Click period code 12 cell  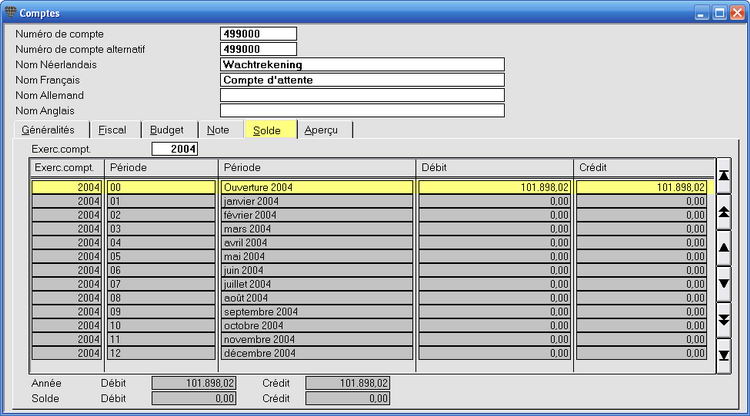click(x=161, y=354)
